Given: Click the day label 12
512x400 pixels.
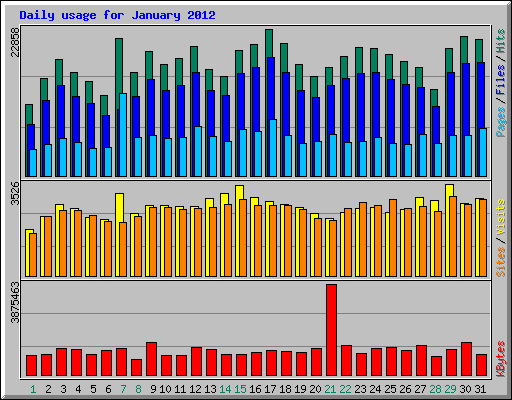Looking at the screenshot, I should [x=195, y=389].
